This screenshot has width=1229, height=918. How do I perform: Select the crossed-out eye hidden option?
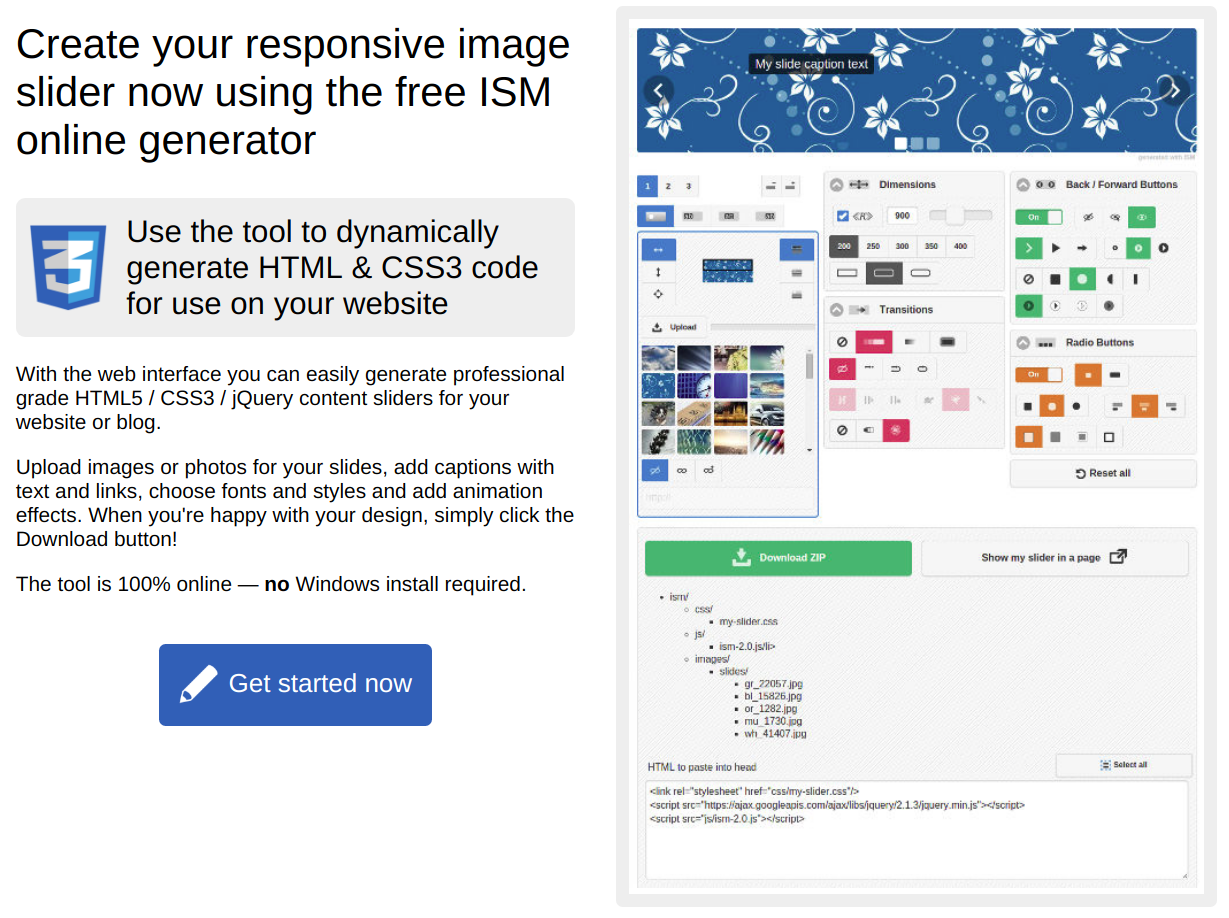point(1088,217)
